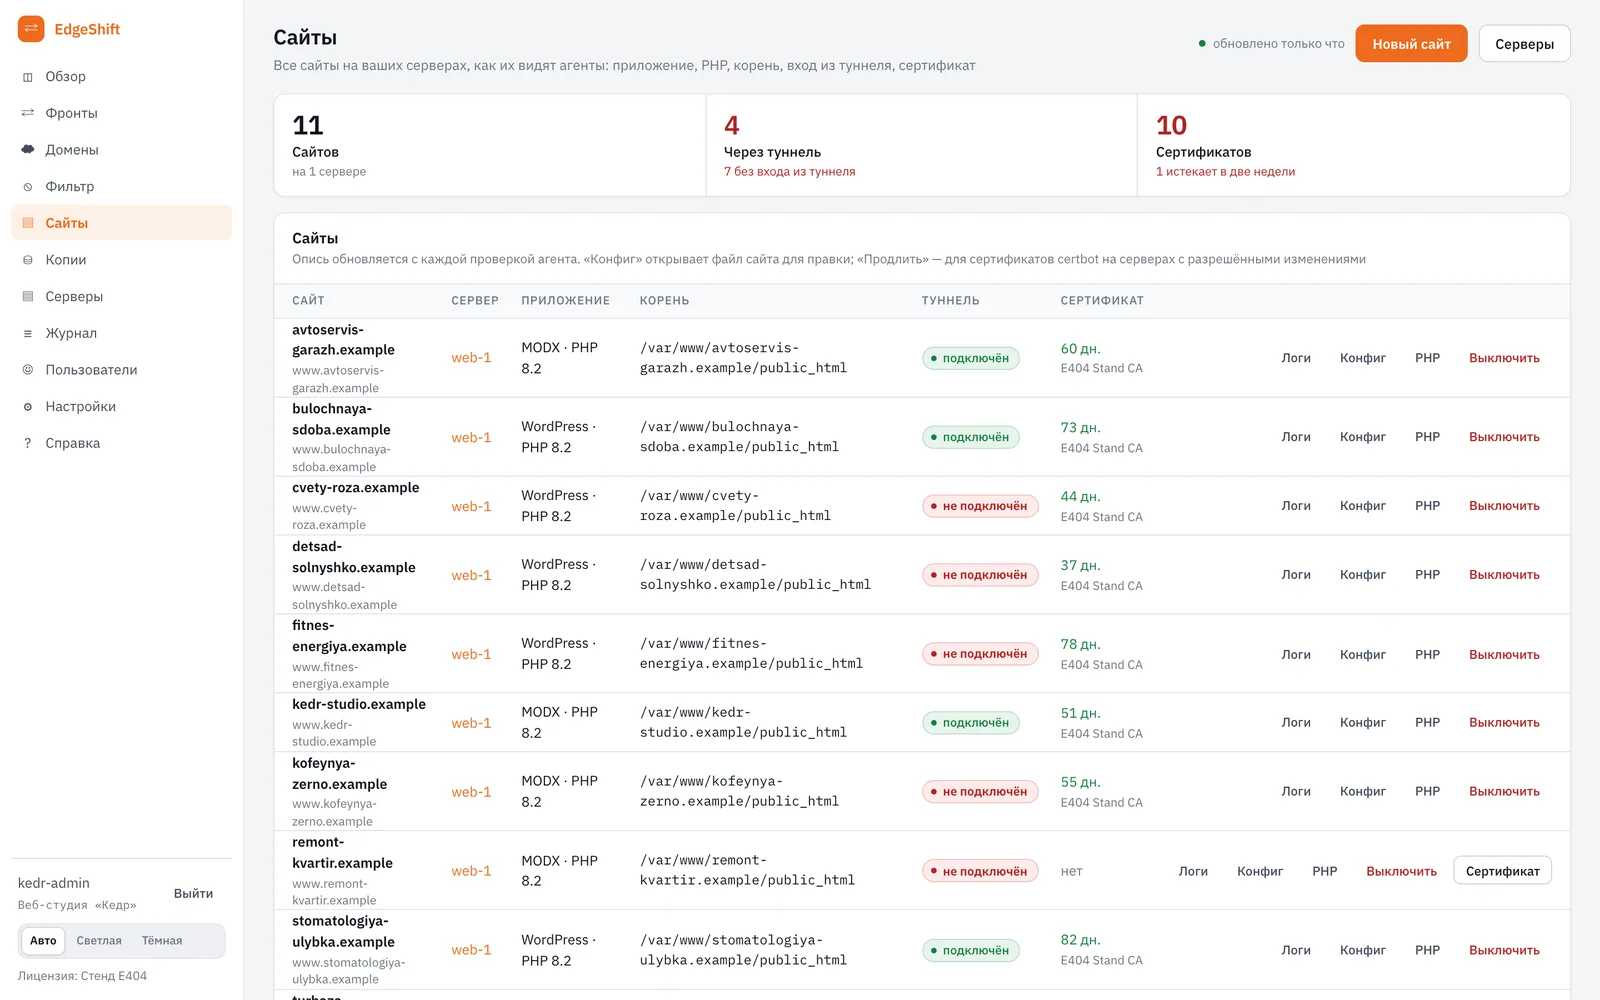Click the Домены cloud icon
Viewport: 1600px width, 1000px height.
[28, 150]
